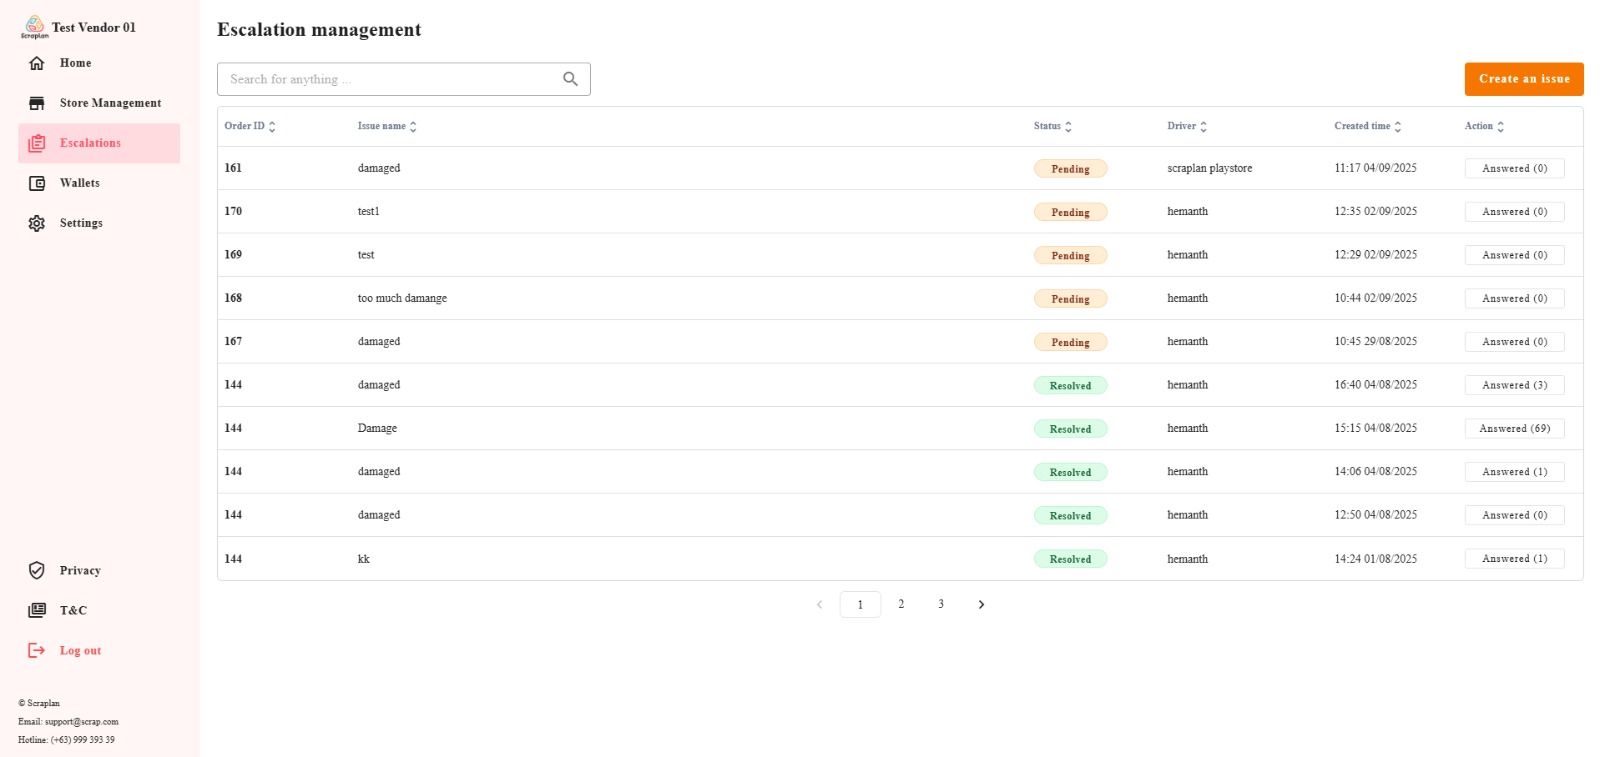
Task: Sort table by Created time column
Action: pyautogui.click(x=1397, y=127)
